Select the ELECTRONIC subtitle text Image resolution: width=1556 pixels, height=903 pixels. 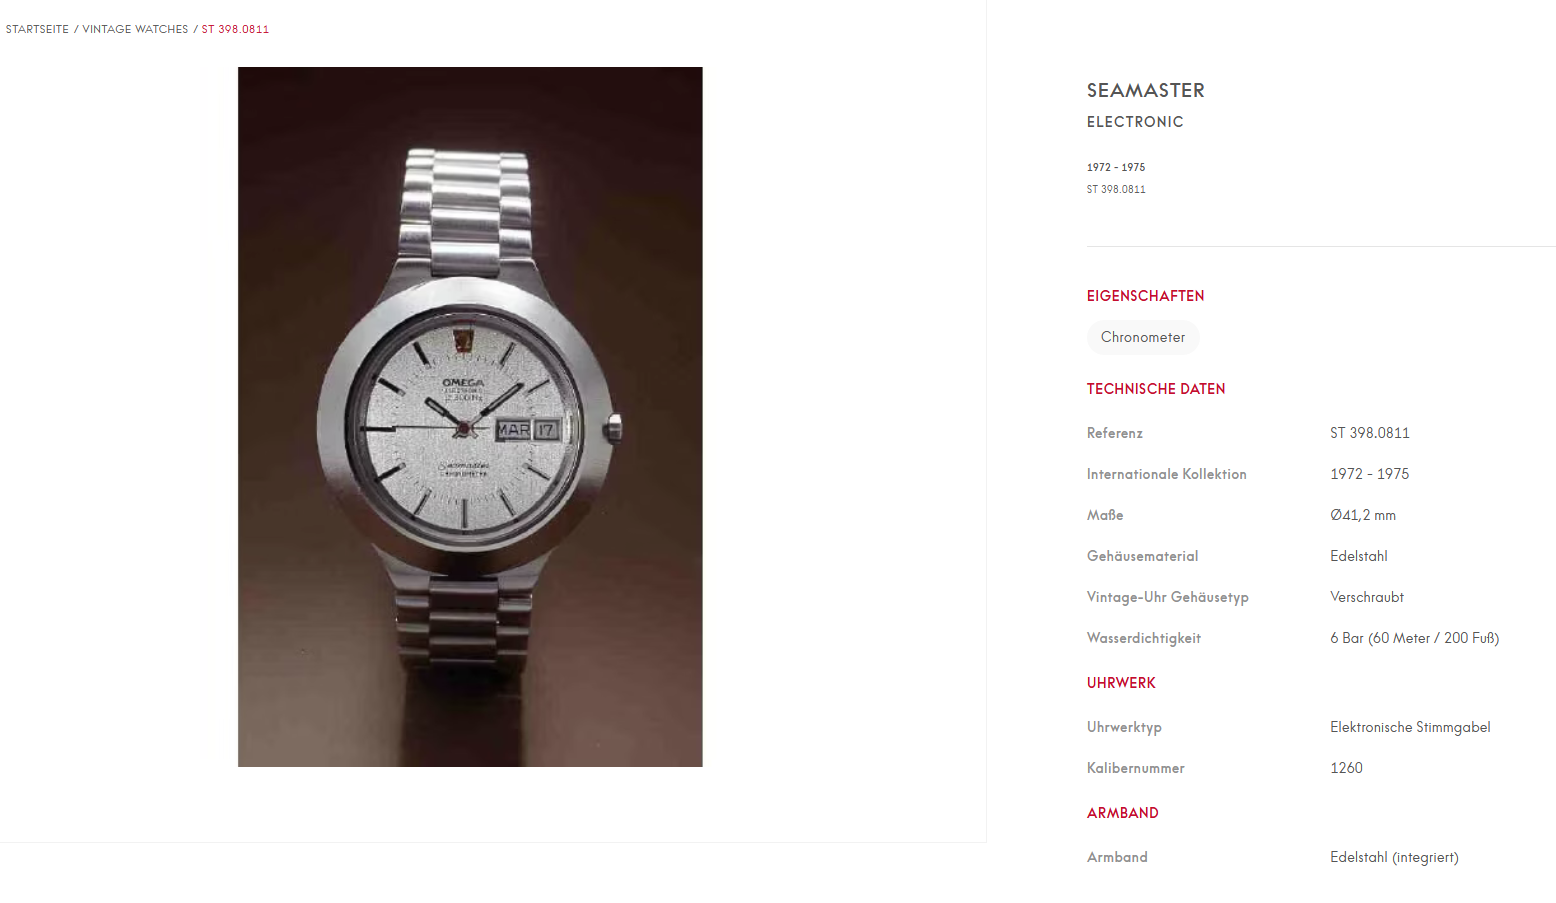pyautogui.click(x=1135, y=122)
